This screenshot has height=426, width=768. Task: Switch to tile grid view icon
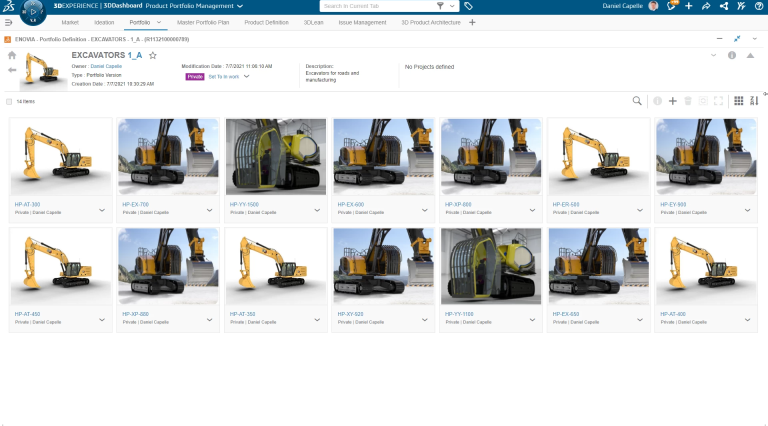(x=738, y=101)
